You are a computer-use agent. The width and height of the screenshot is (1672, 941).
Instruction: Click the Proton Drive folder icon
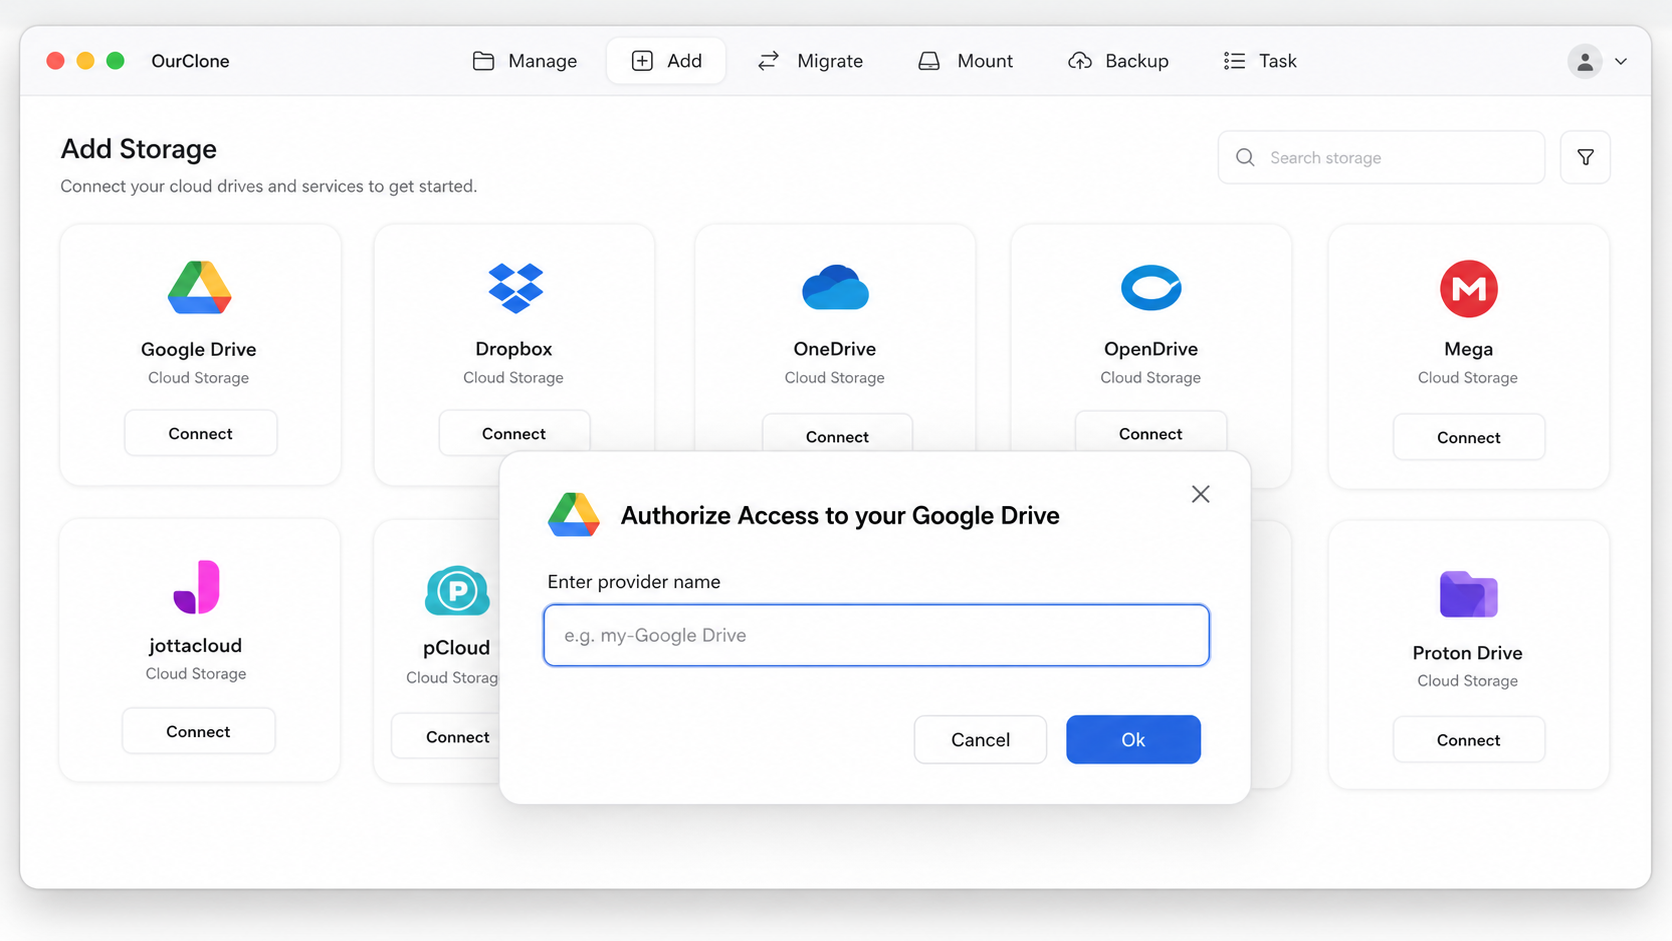pos(1468,594)
